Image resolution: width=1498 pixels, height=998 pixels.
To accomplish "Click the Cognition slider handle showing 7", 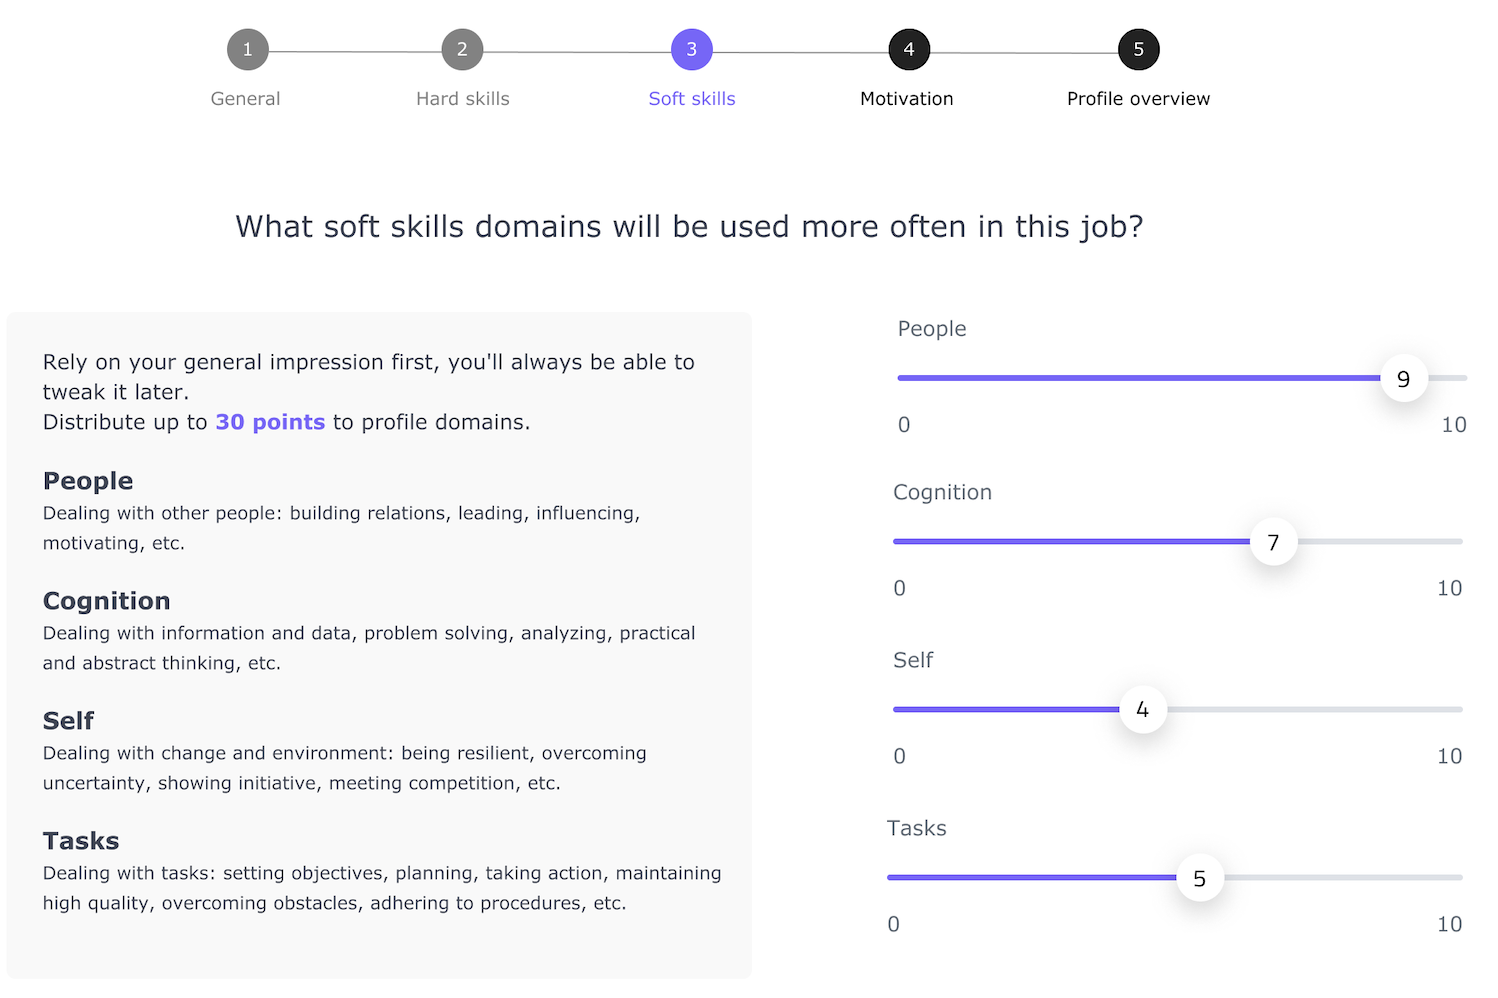I will click(x=1274, y=542).
